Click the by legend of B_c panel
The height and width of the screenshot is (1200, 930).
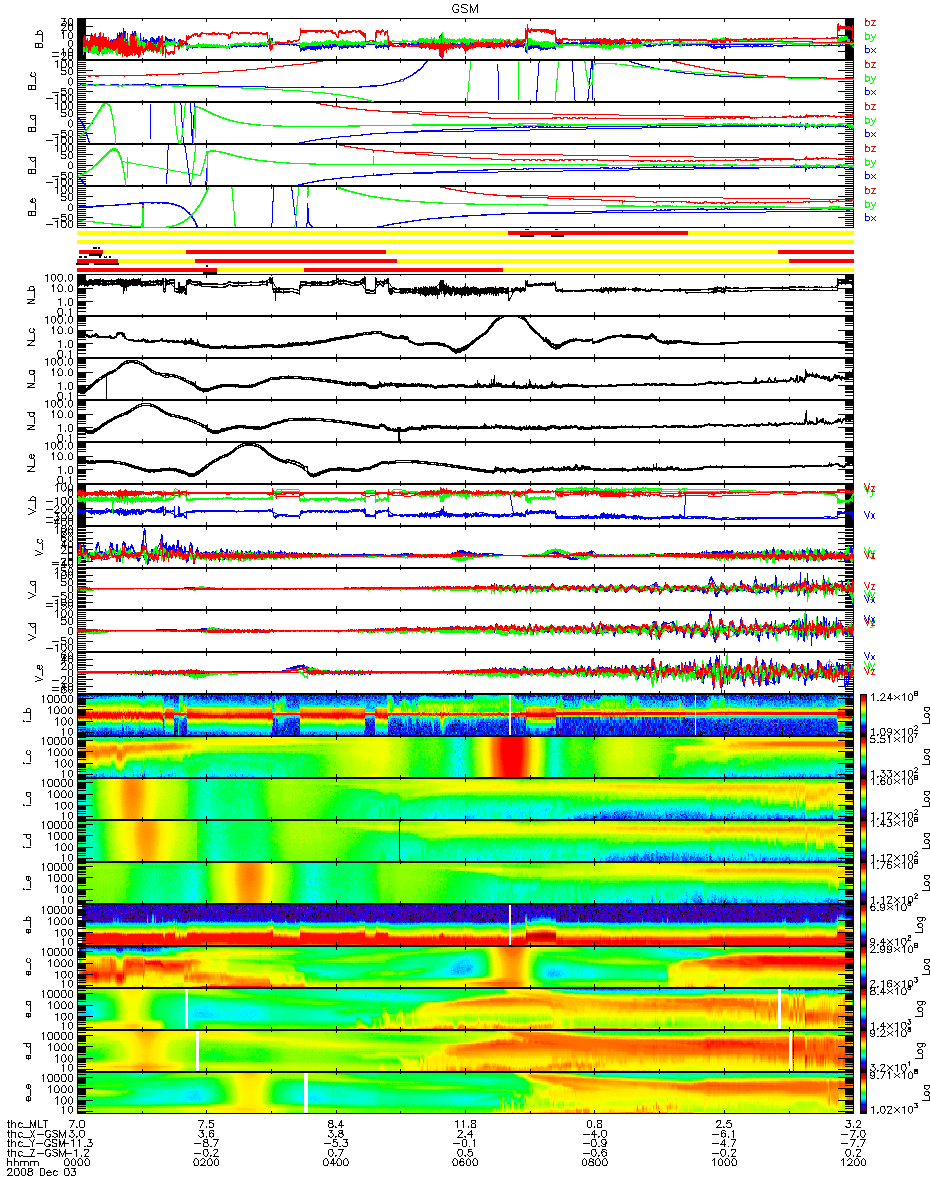point(870,77)
